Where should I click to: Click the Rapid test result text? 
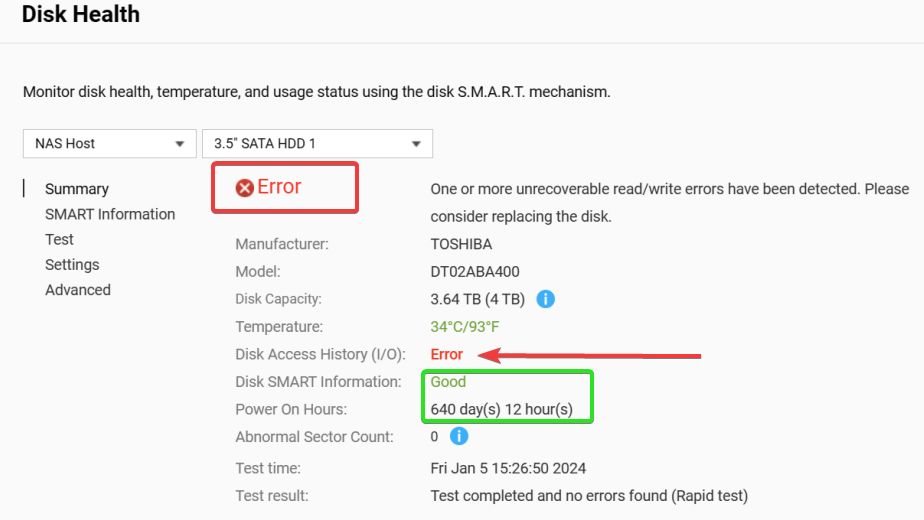coord(589,496)
